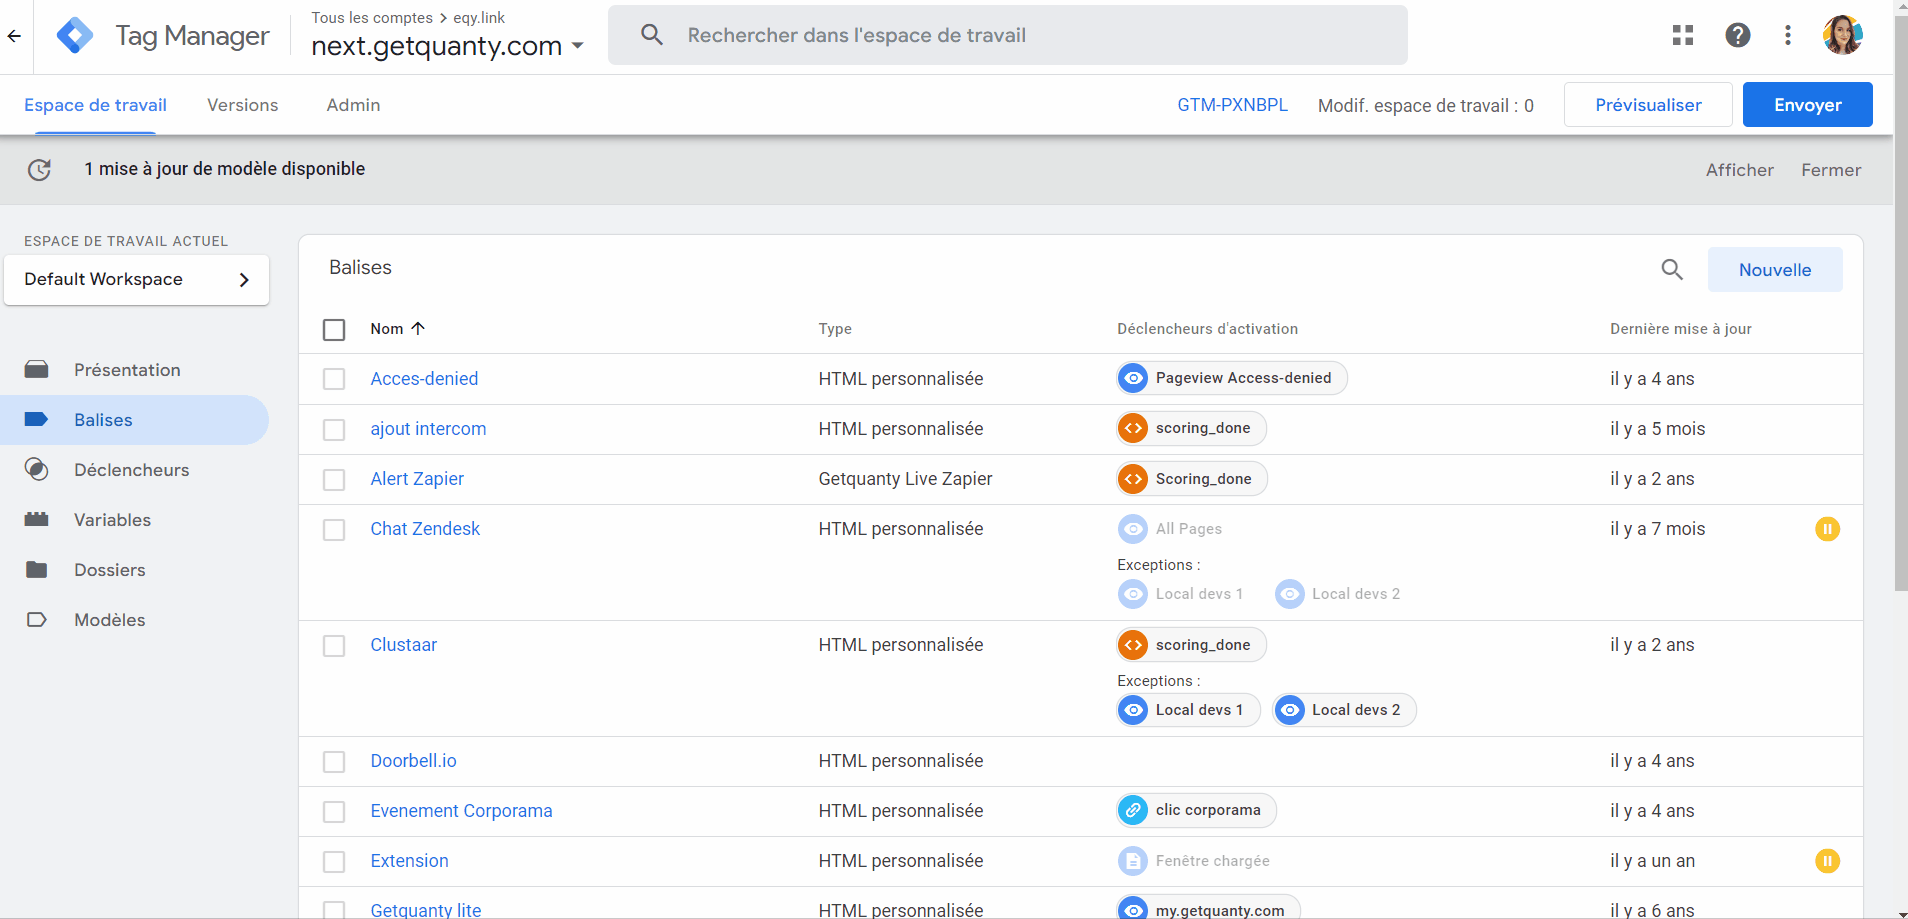Click scoring_done trigger on Clustaar row
The height and width of the screenshot is (919, 1908).
(1191, 645)
